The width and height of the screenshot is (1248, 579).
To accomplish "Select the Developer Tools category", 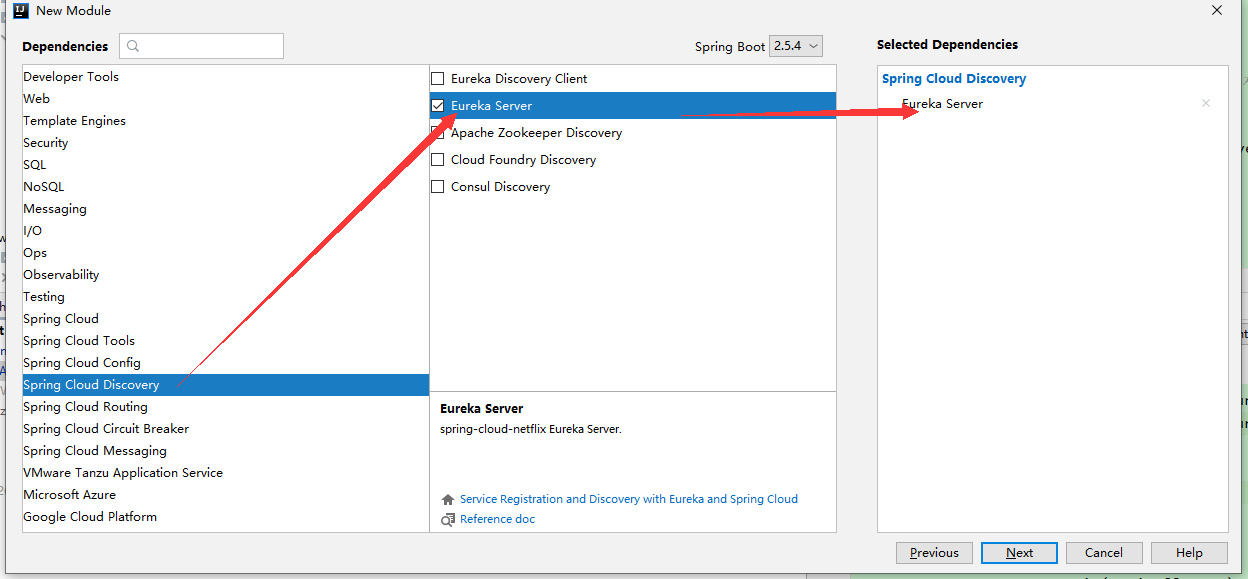I will pos(226,77).
